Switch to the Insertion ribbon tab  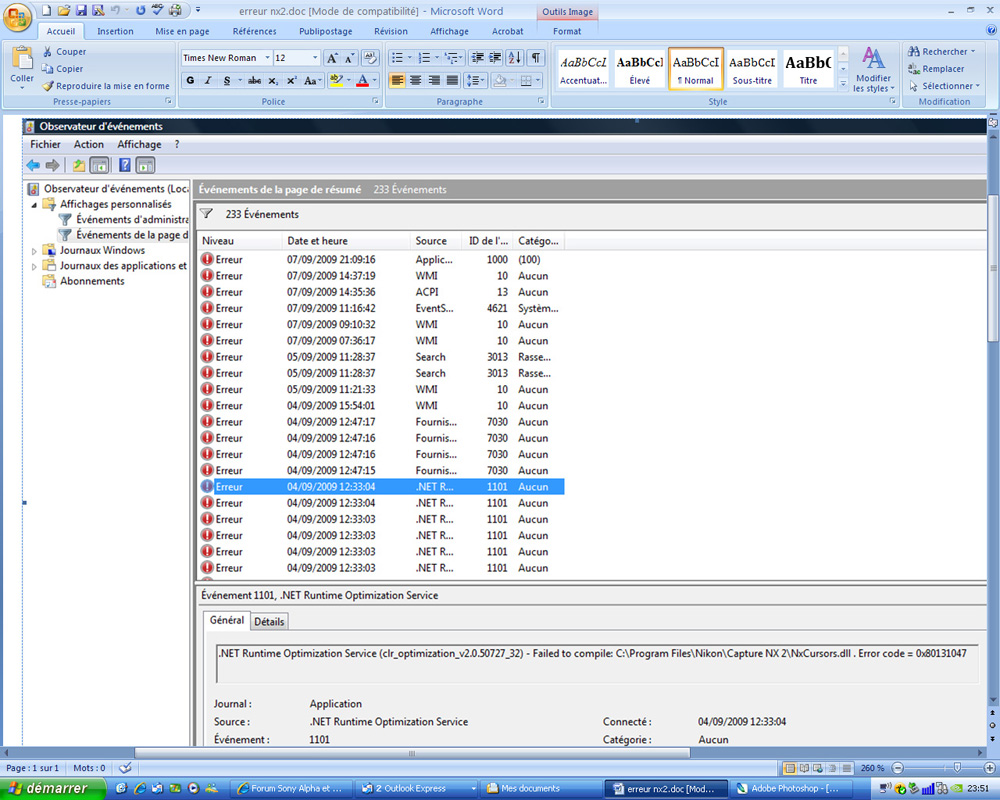(115, 31)
